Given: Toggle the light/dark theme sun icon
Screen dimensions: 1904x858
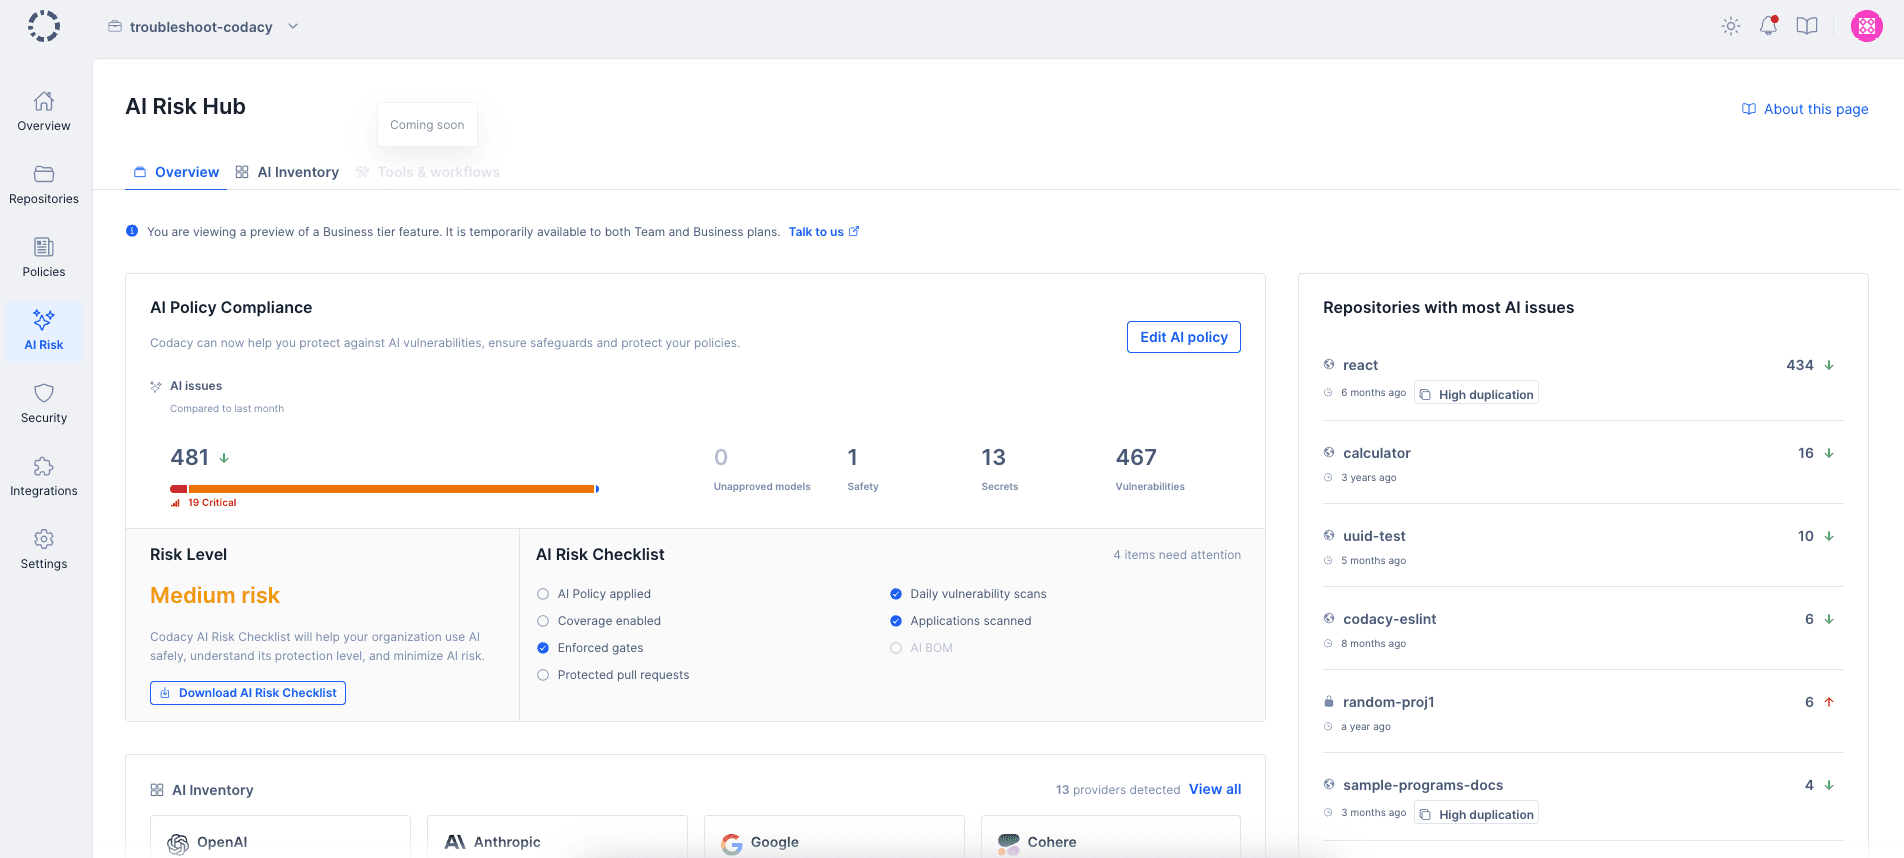Looking at the screenshot, I should coord(1731,26).
